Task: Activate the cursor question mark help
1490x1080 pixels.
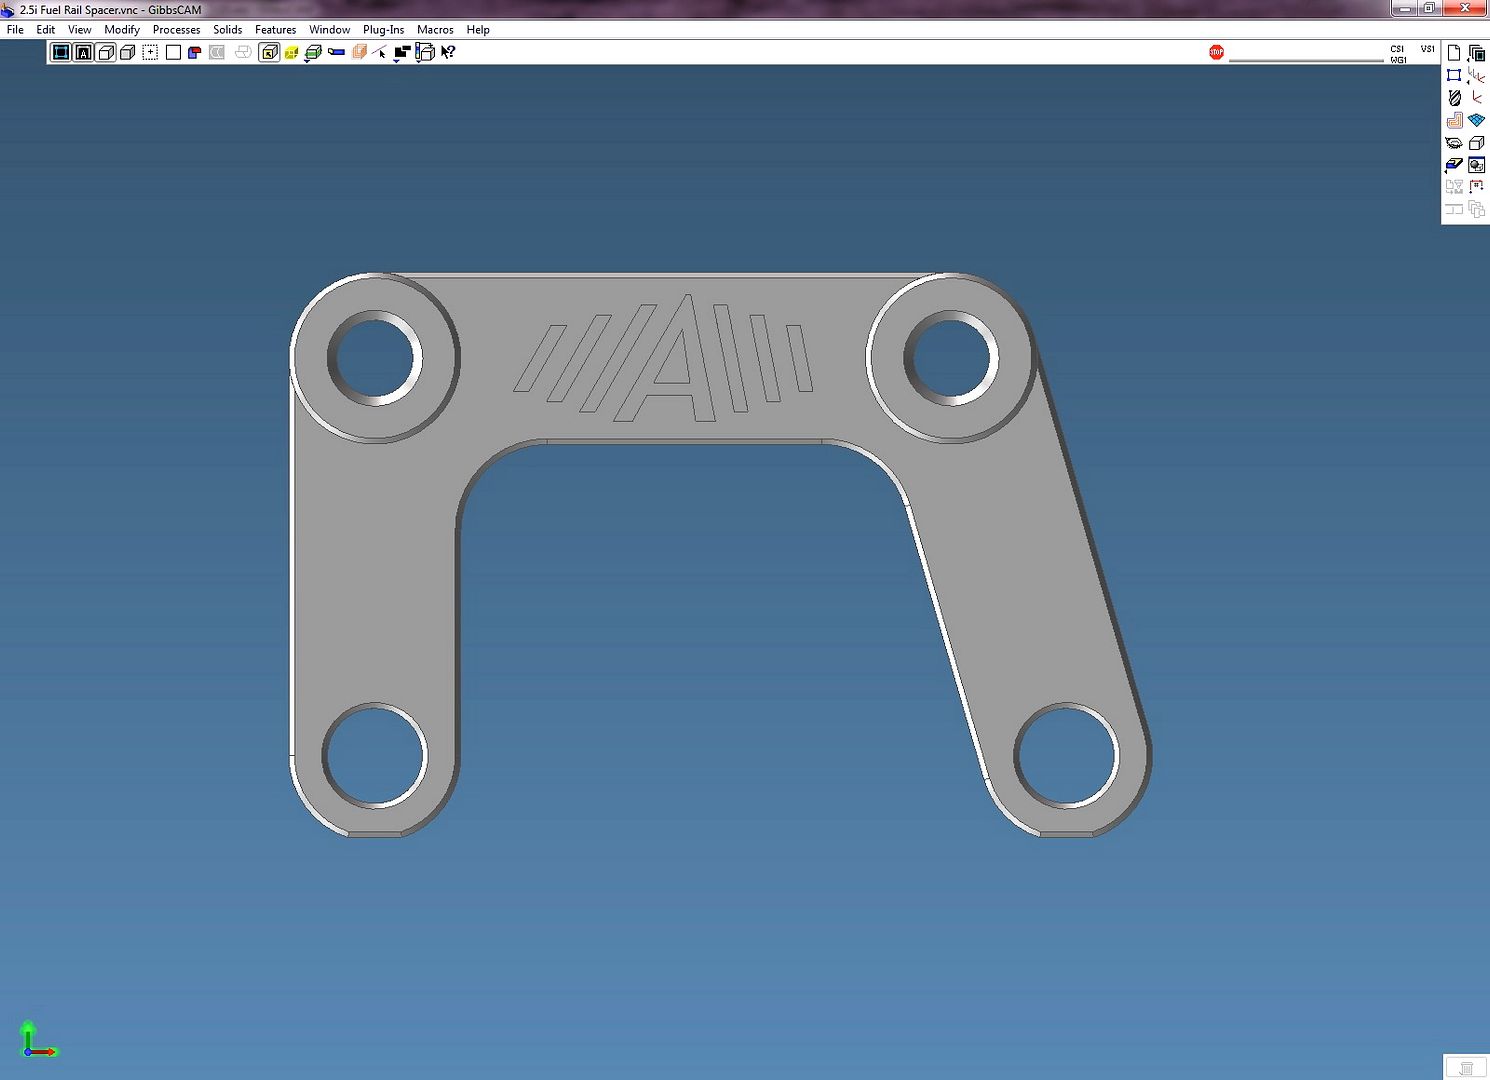Action: pyautogui.click(x=448, y=52)
